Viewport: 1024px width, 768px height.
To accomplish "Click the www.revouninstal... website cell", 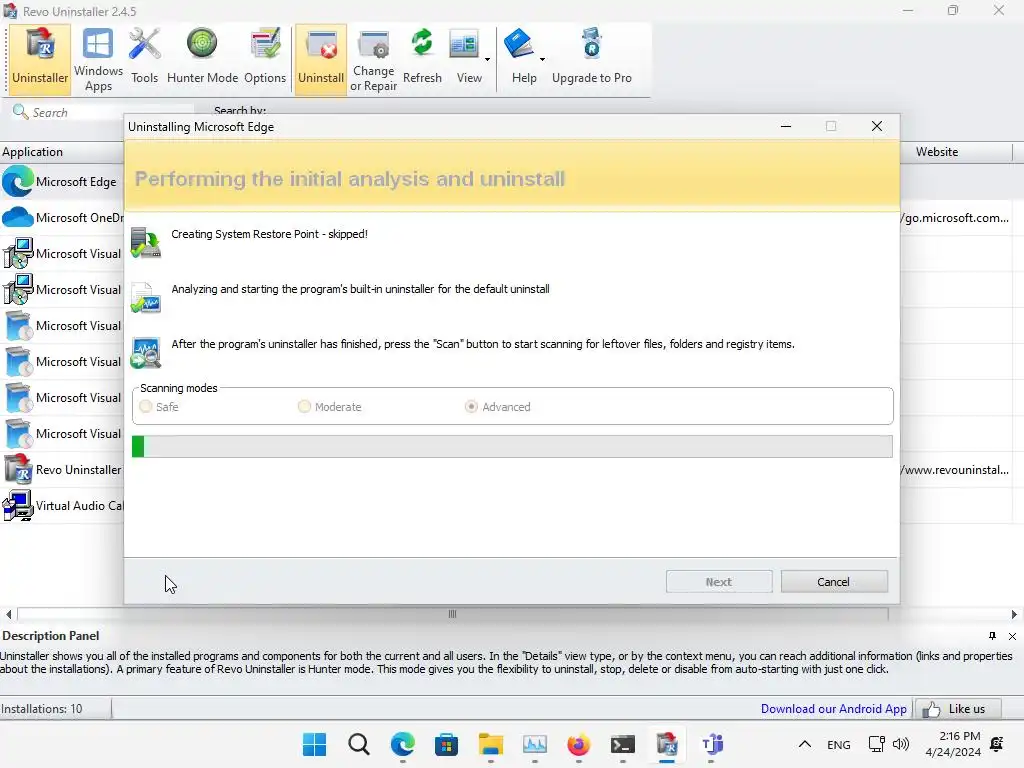I will click(x=955, y=470).
